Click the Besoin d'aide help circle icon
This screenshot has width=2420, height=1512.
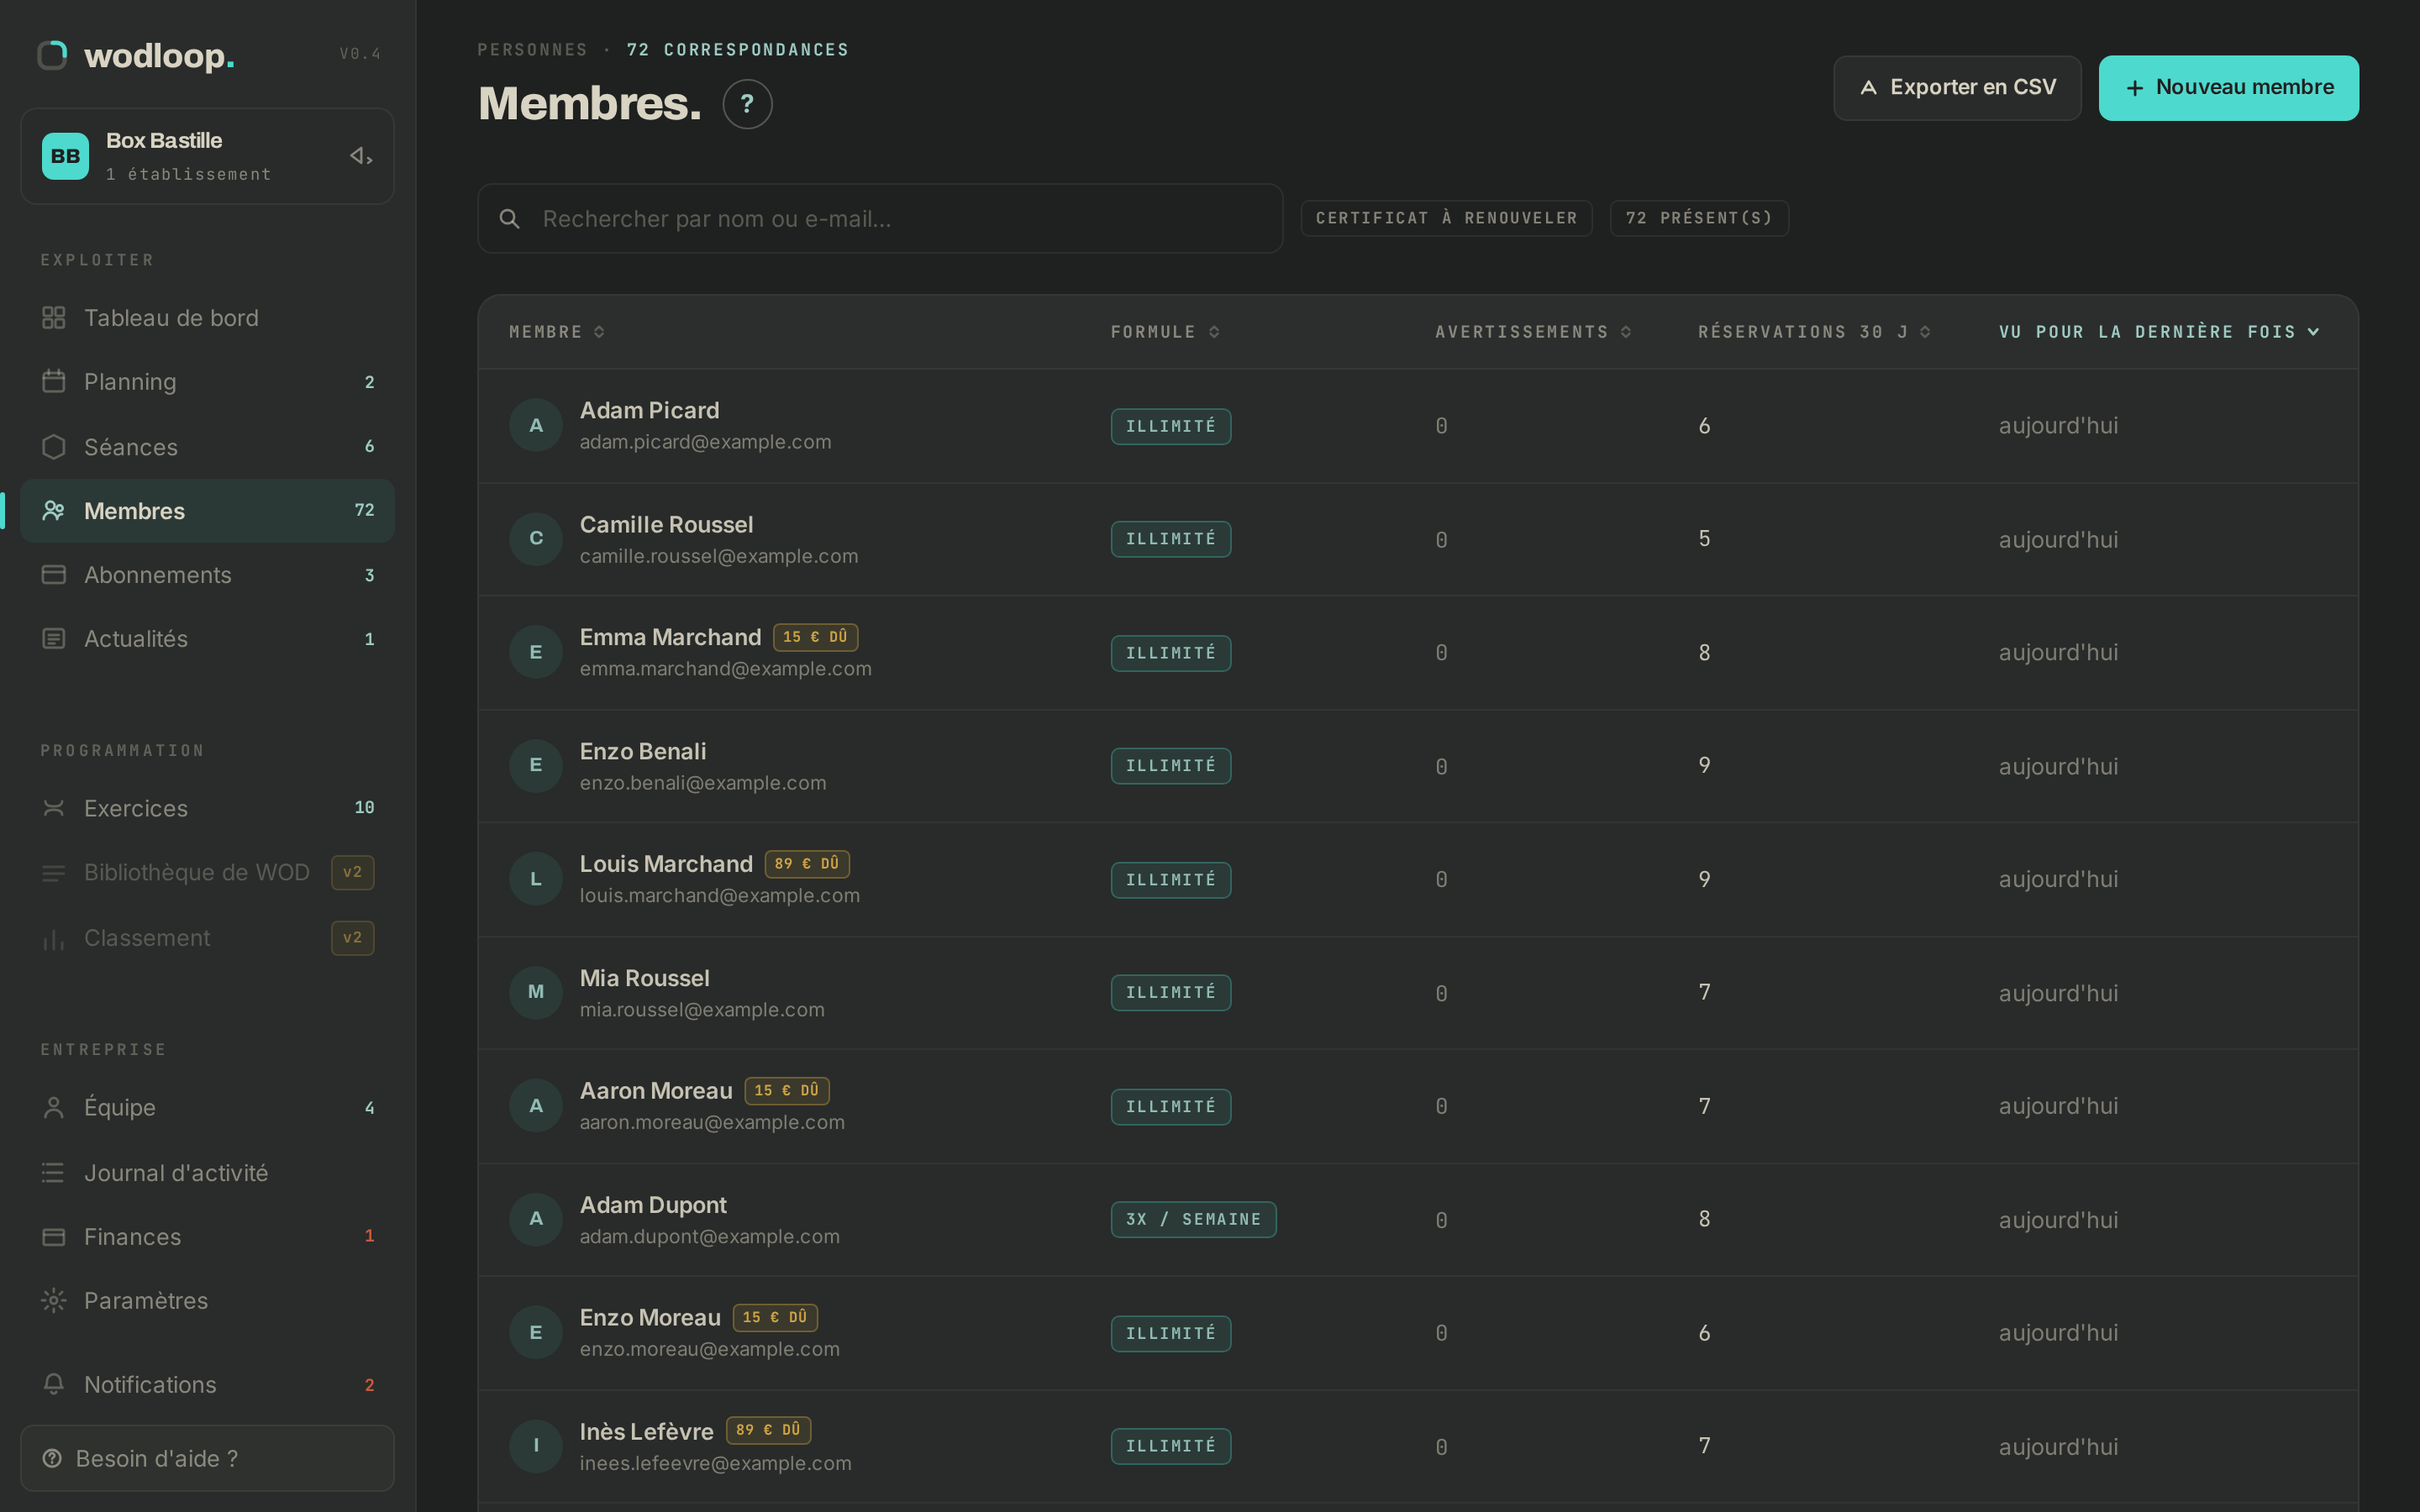pyautogui.click(x=53, y=1458)
